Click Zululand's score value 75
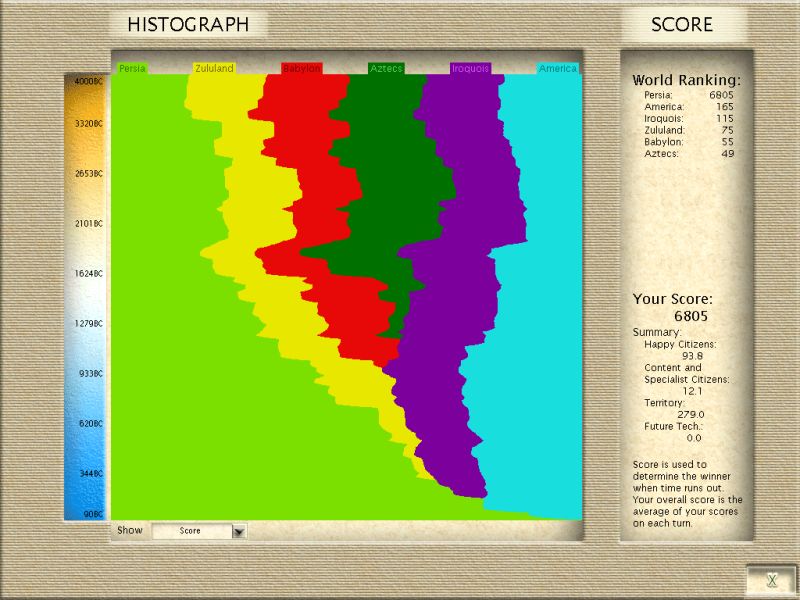Image resolution: width=800 pixels, height=600 pixels. click(728, 130)
